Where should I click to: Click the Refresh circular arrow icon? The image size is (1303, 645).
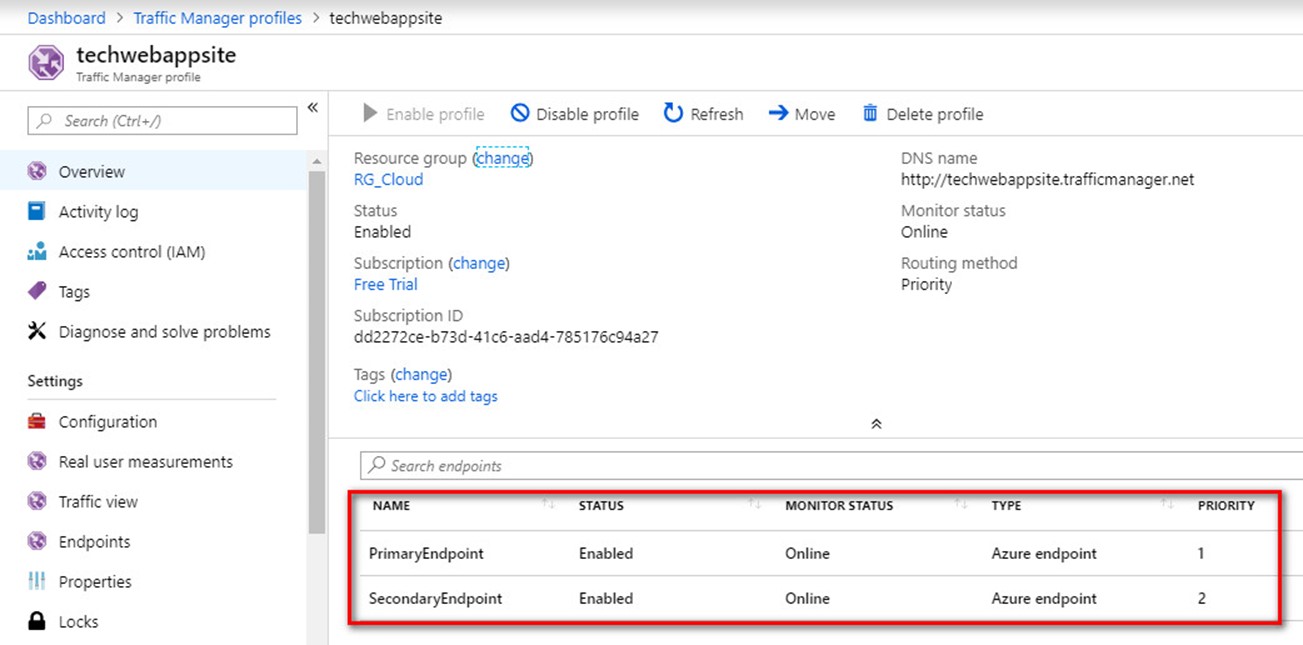point(673,113)
